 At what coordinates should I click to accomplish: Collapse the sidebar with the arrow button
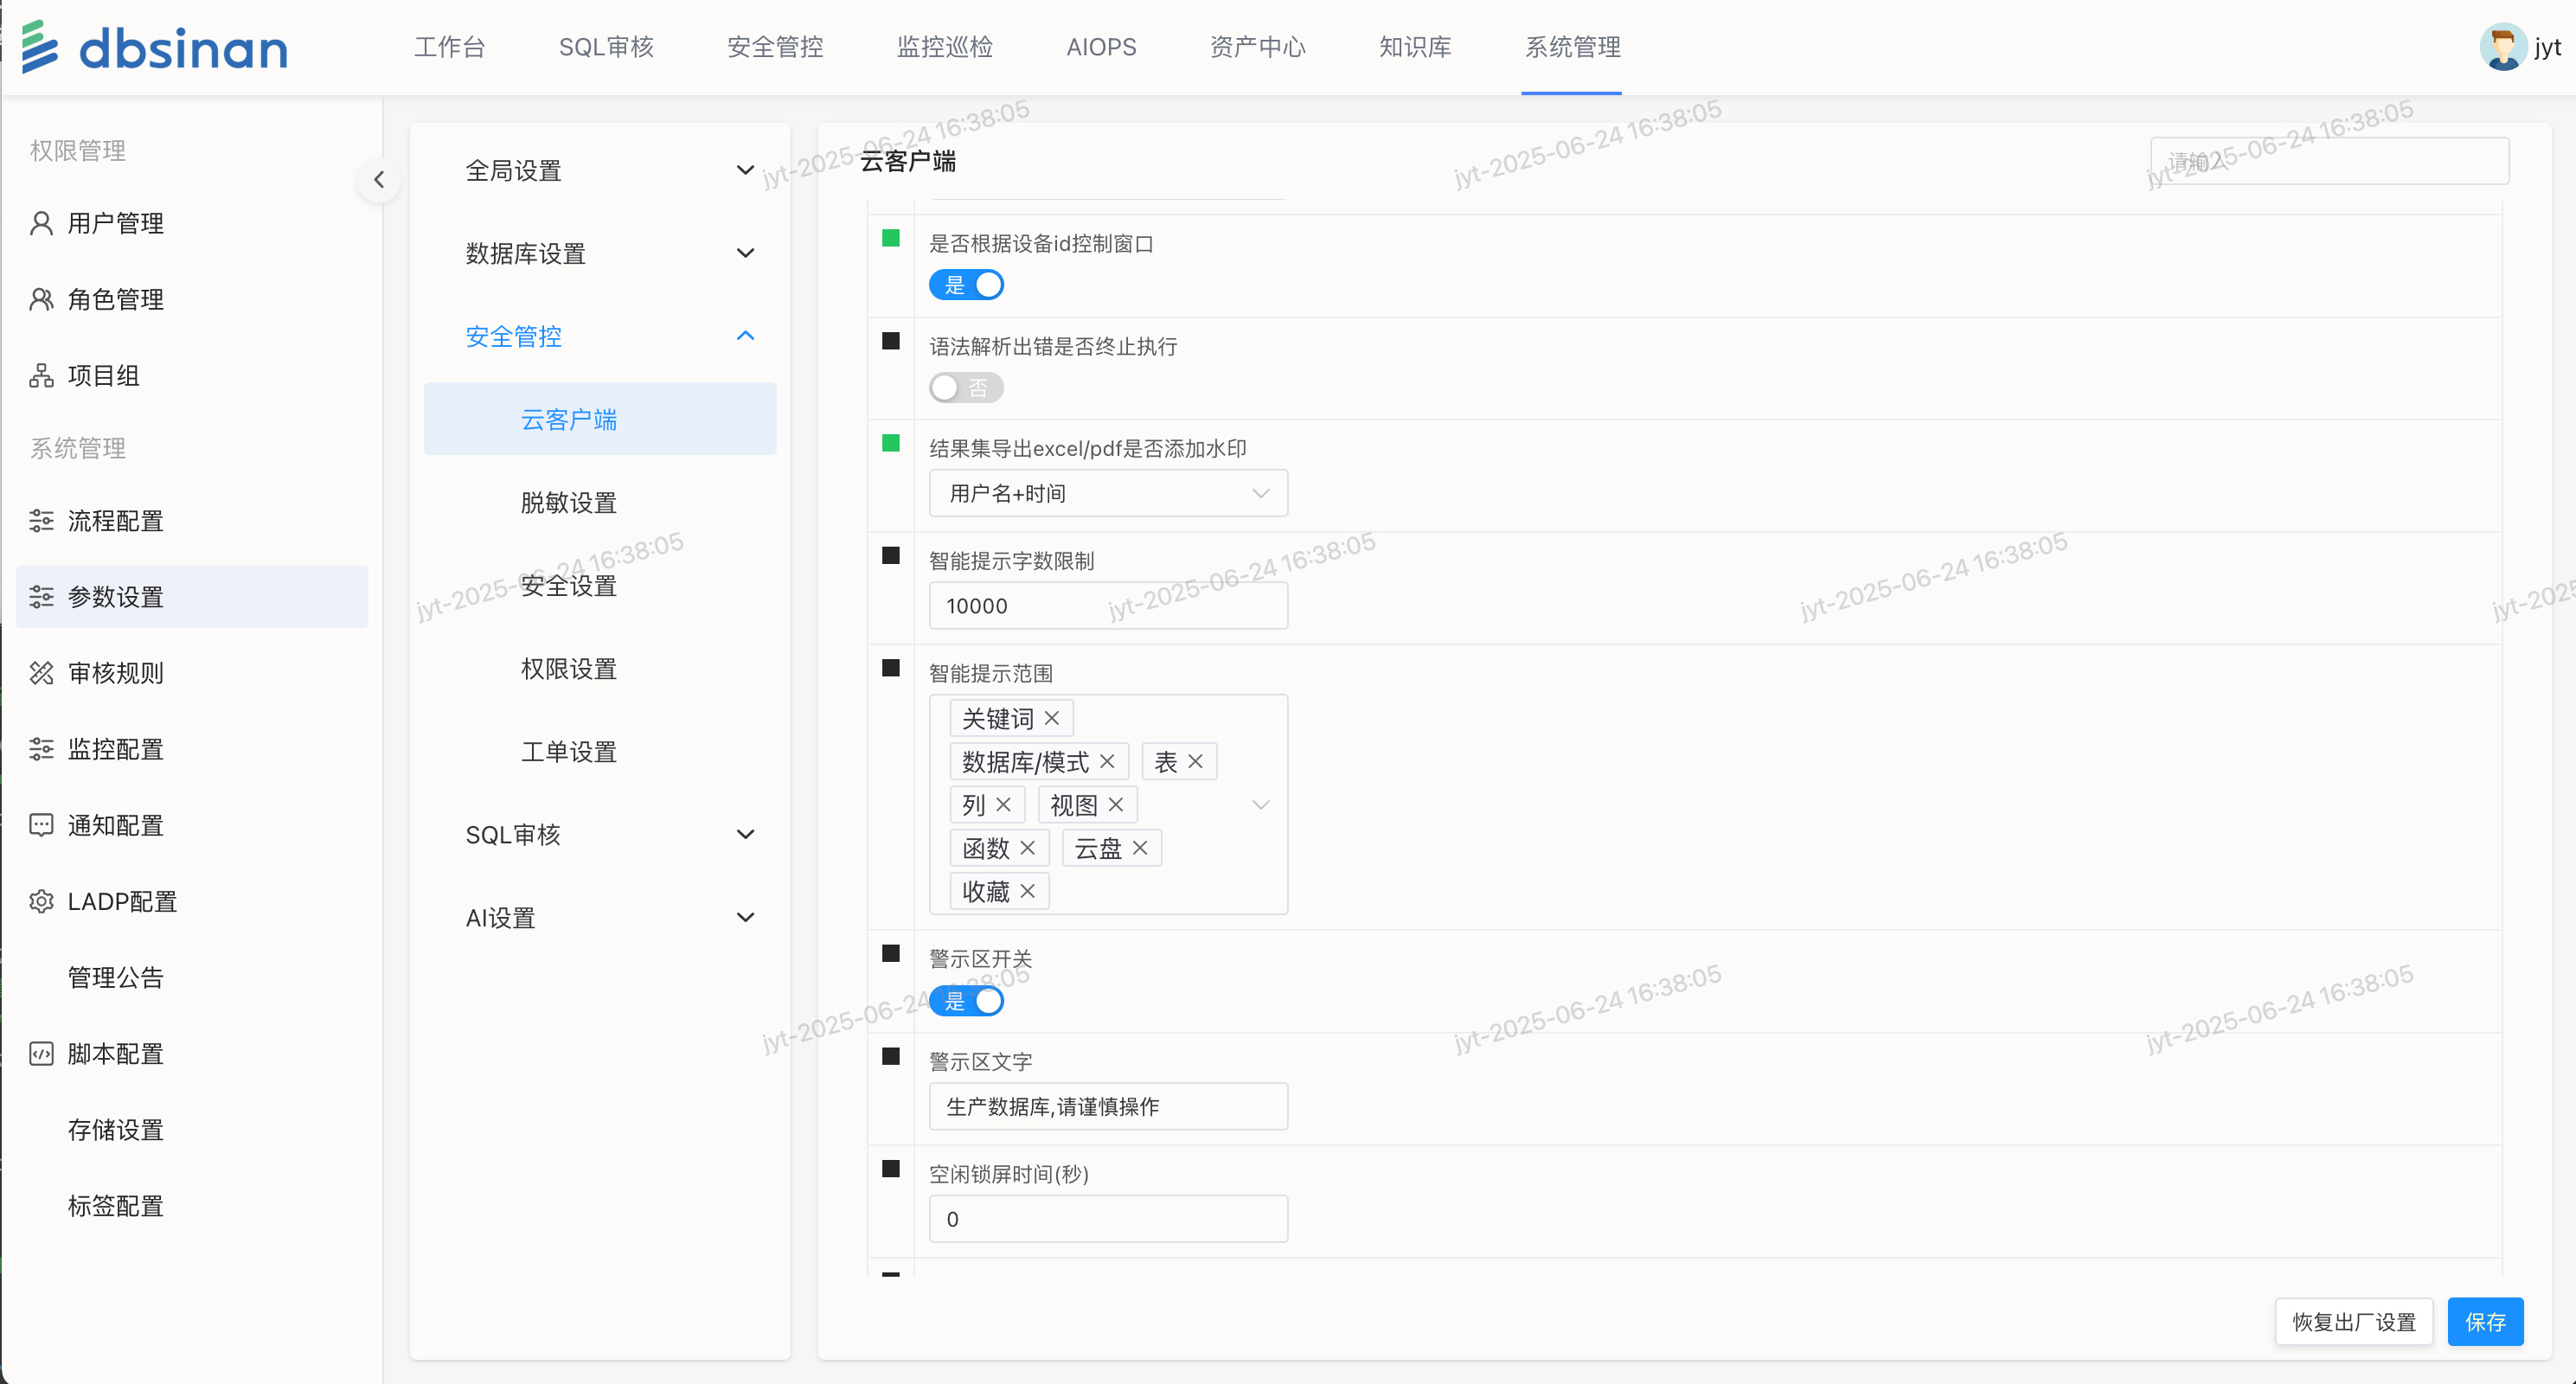pos(378,180)
